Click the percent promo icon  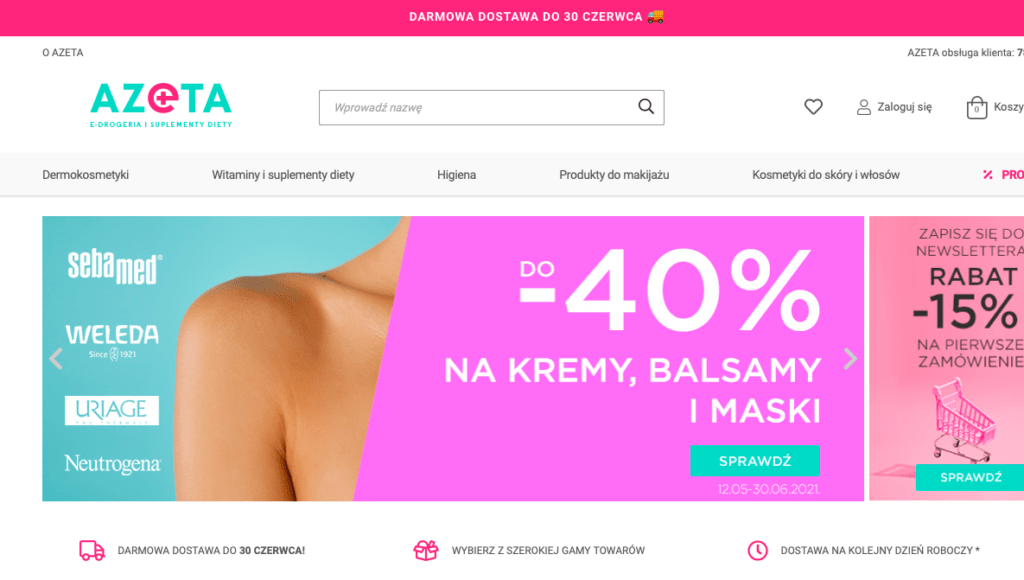(987, 174)
